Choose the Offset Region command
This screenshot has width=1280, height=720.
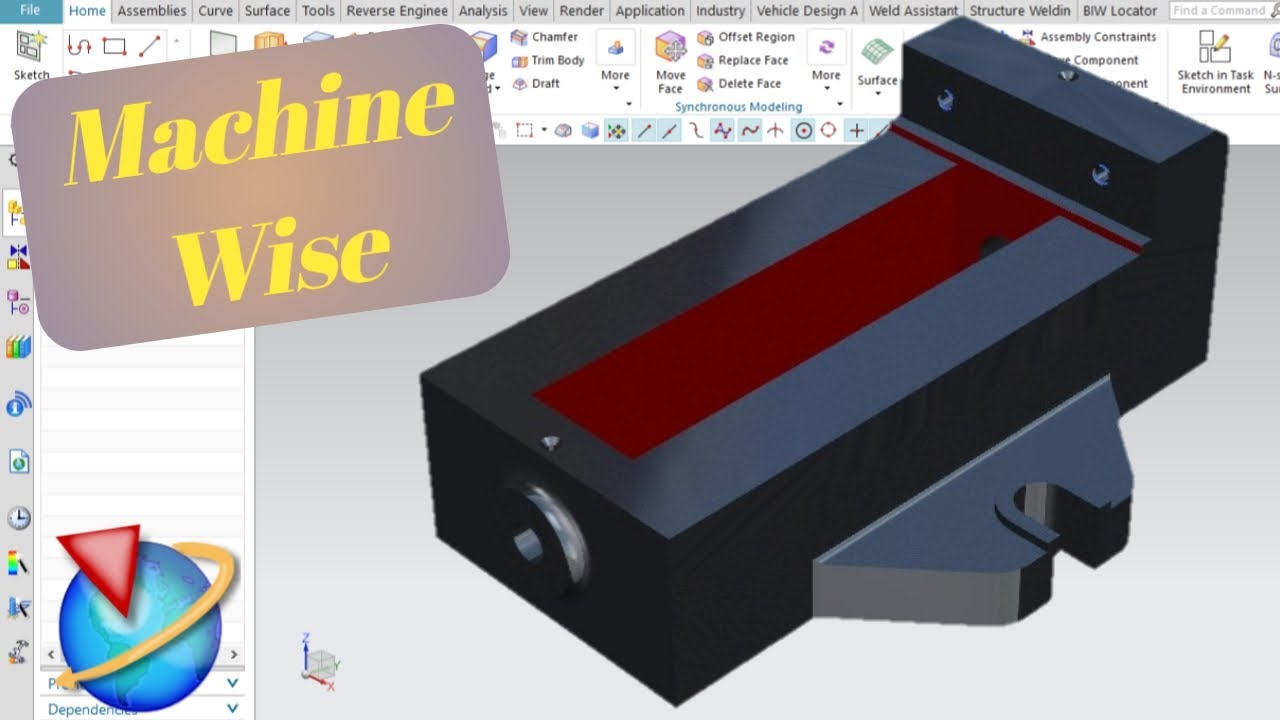(746, 37)
